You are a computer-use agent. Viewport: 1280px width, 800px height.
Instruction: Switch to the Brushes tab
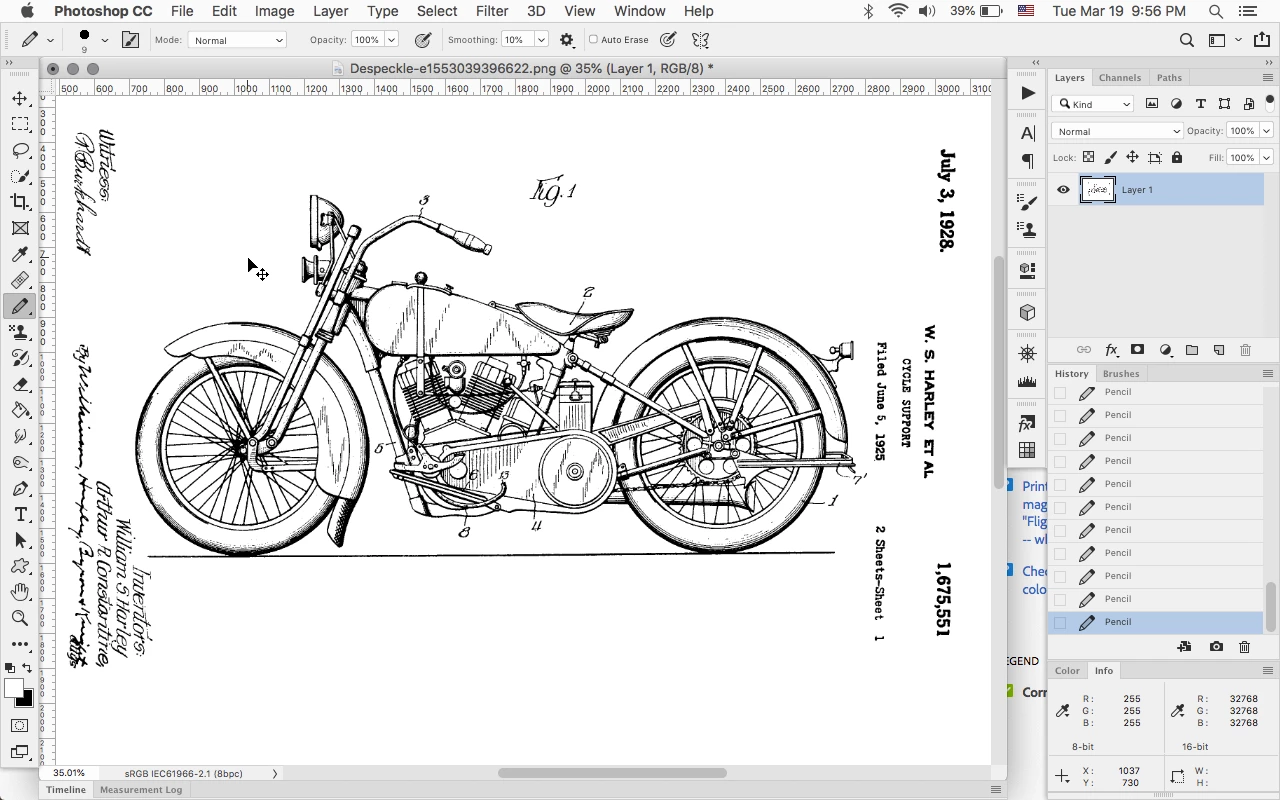pos(1121,373)
